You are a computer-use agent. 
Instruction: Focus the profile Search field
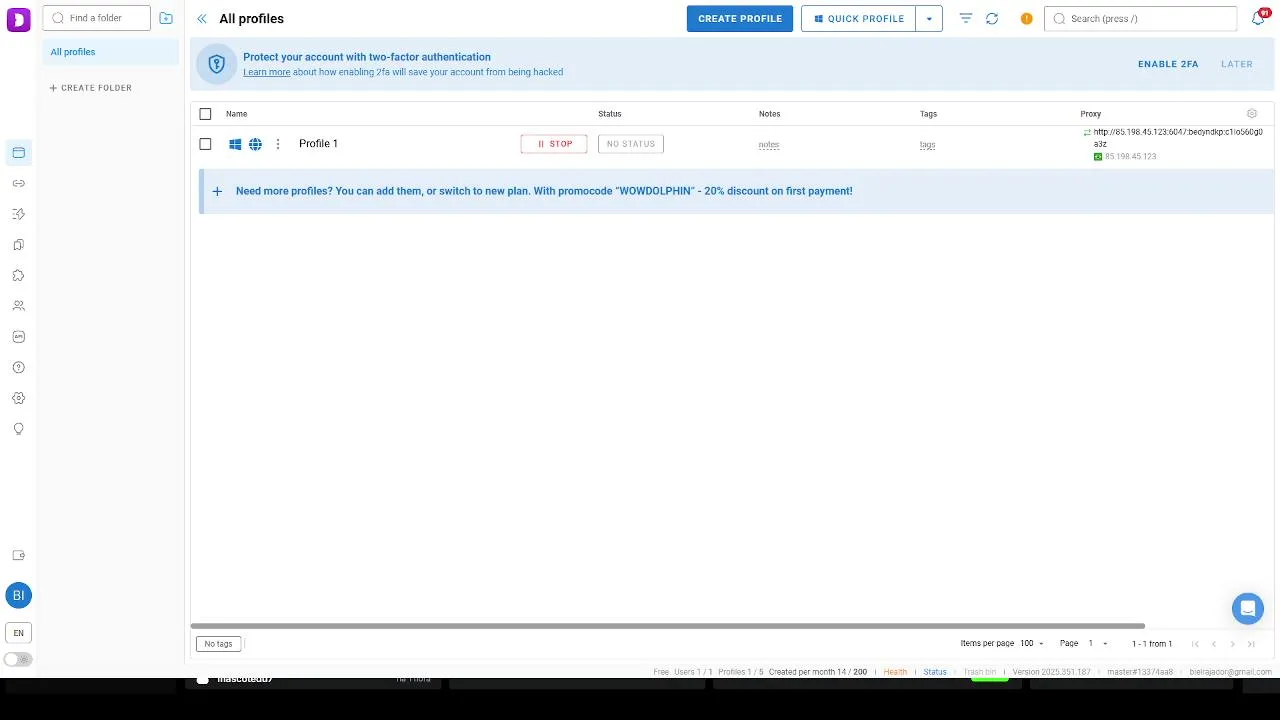click(1141, 19)
